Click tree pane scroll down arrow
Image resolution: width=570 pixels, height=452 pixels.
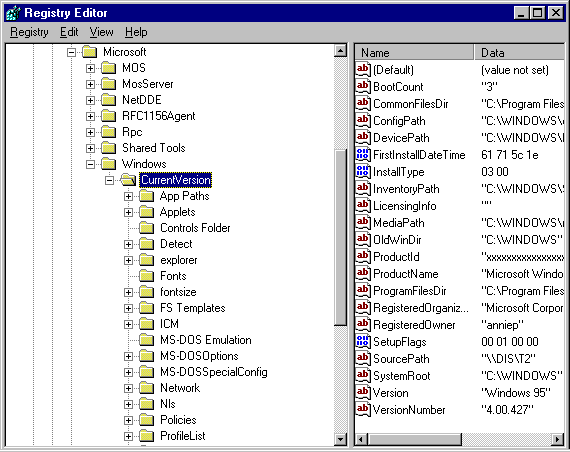click(340, 439)
